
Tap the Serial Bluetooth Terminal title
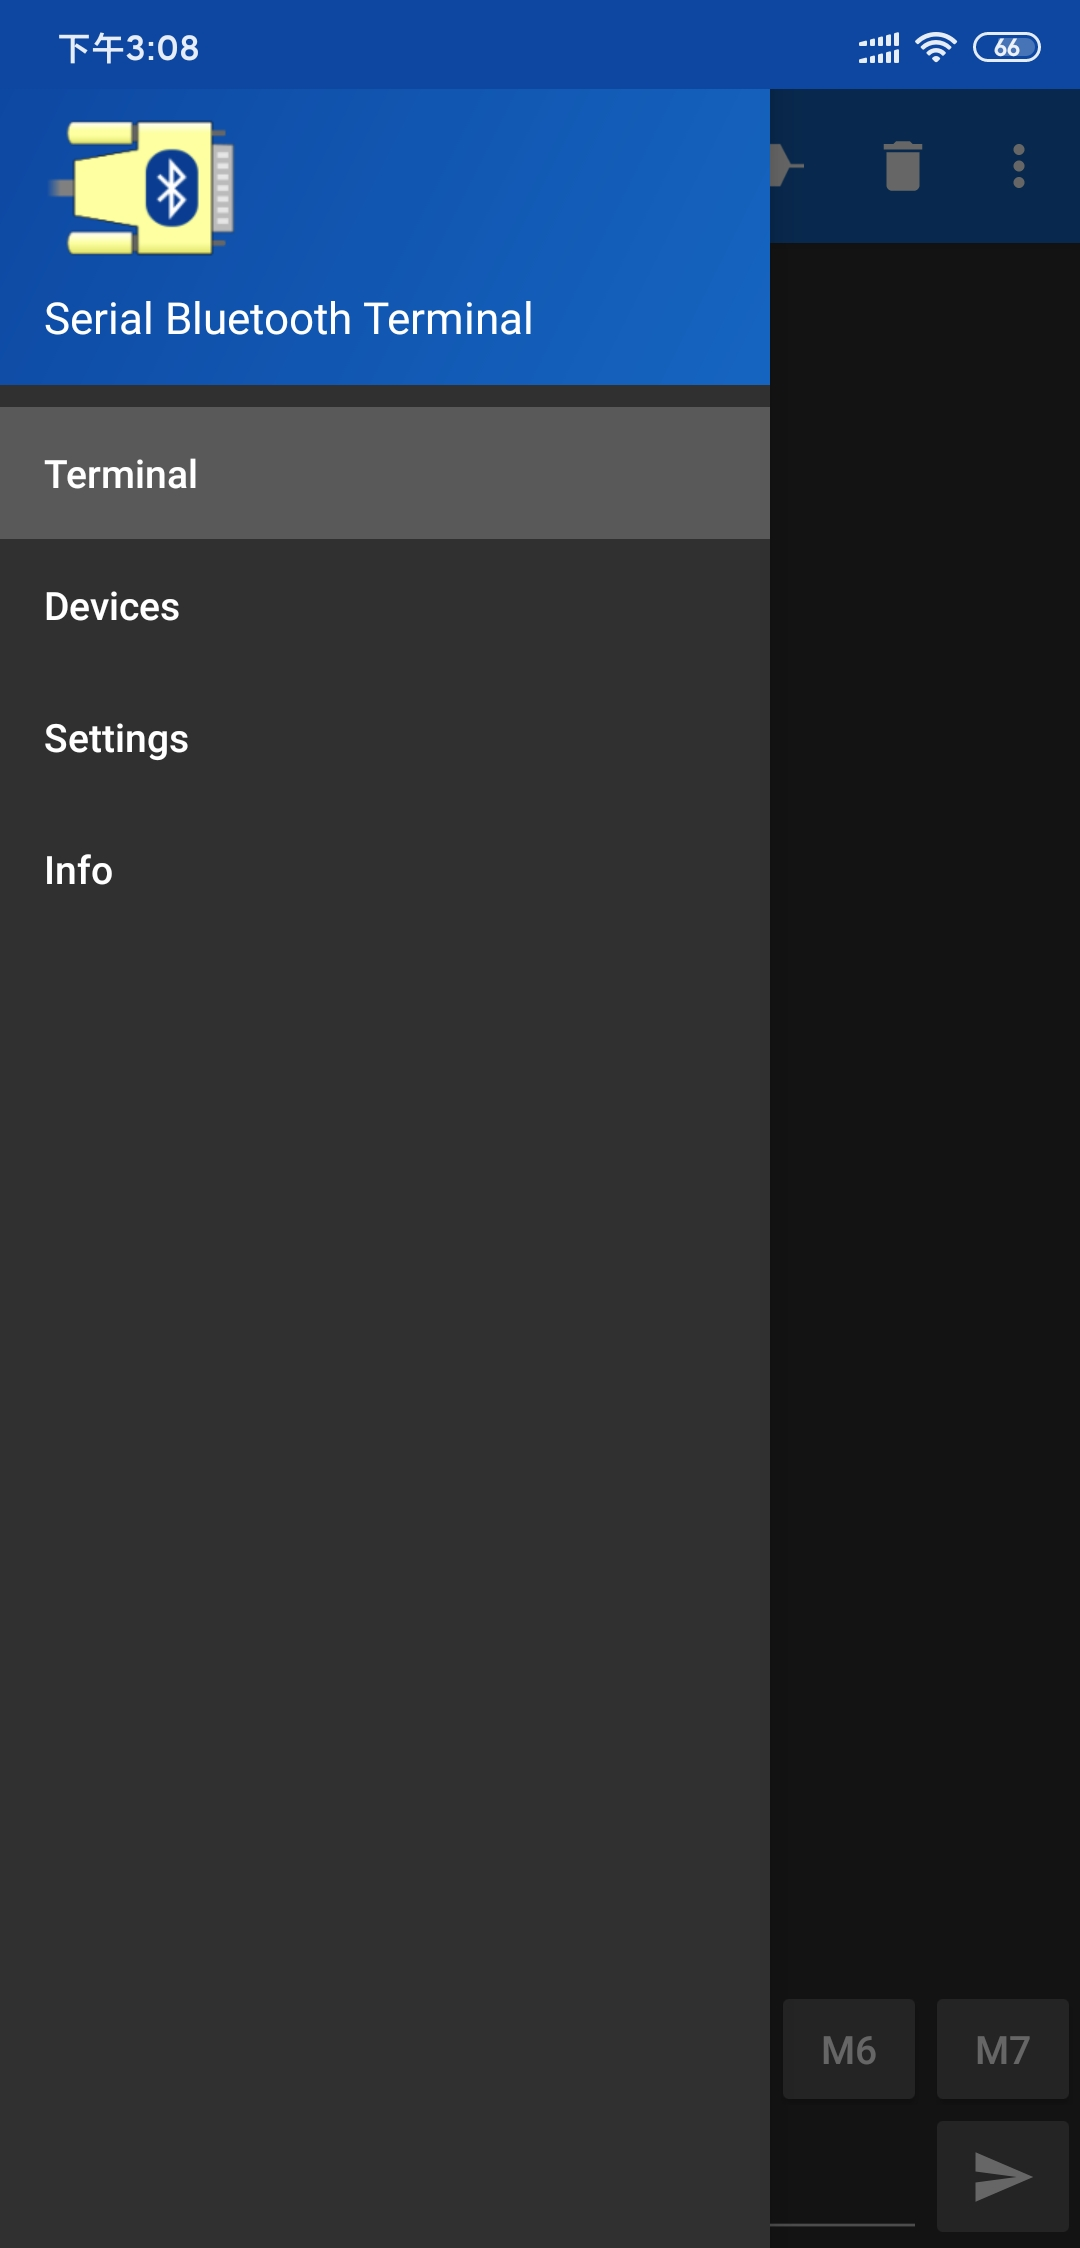pos(288,319)
